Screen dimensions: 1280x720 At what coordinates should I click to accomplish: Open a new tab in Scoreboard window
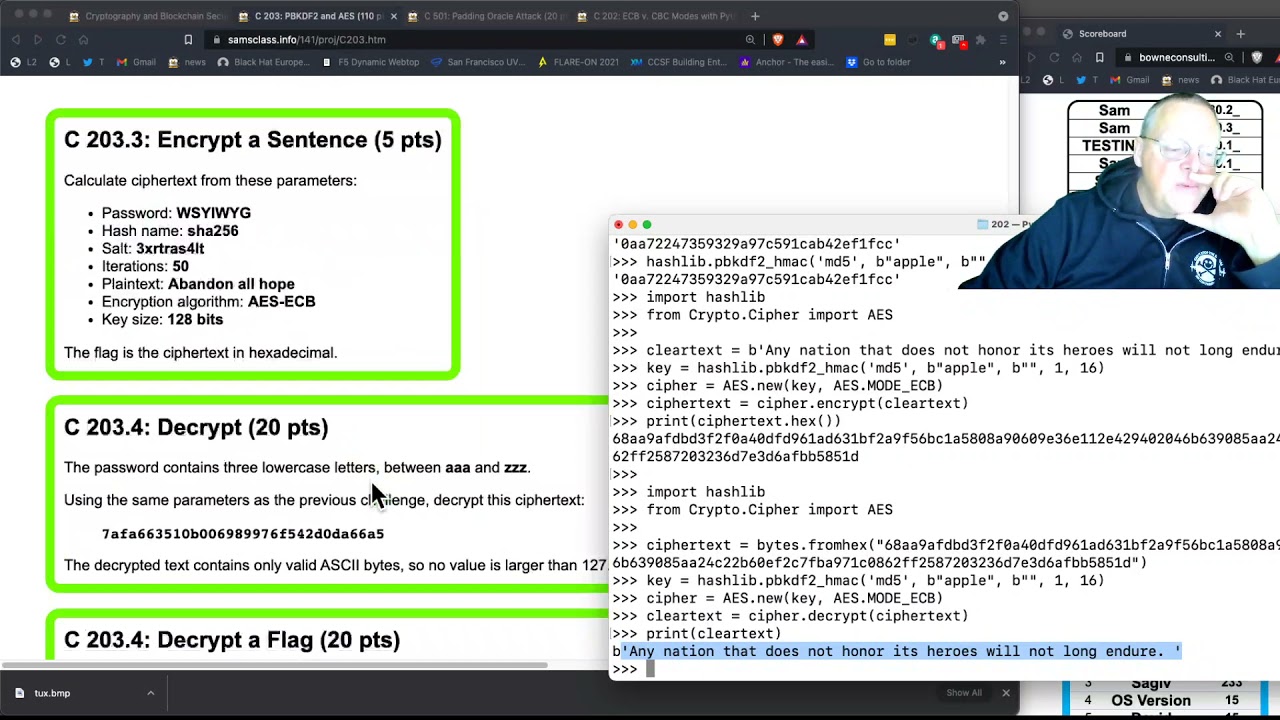[1240, 34]
